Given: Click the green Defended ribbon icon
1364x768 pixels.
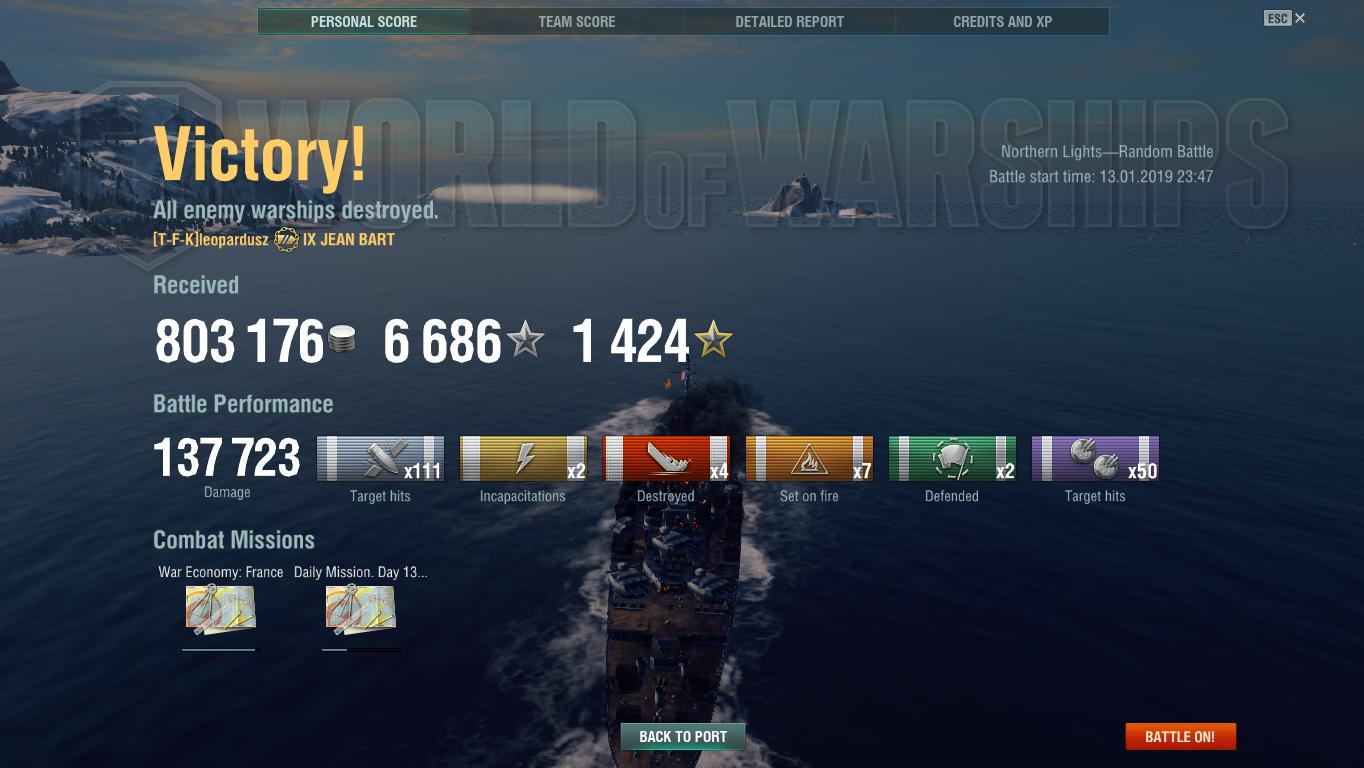Looking at the screenshot, I should [952, 459].
